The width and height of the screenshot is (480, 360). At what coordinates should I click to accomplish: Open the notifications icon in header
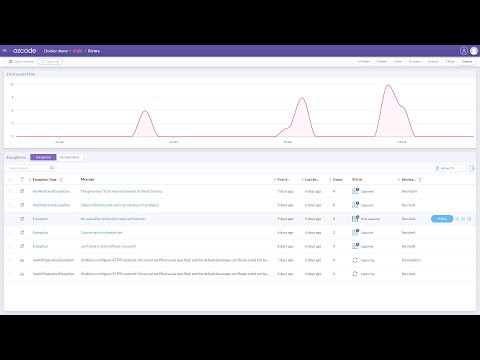coord(464,51)
